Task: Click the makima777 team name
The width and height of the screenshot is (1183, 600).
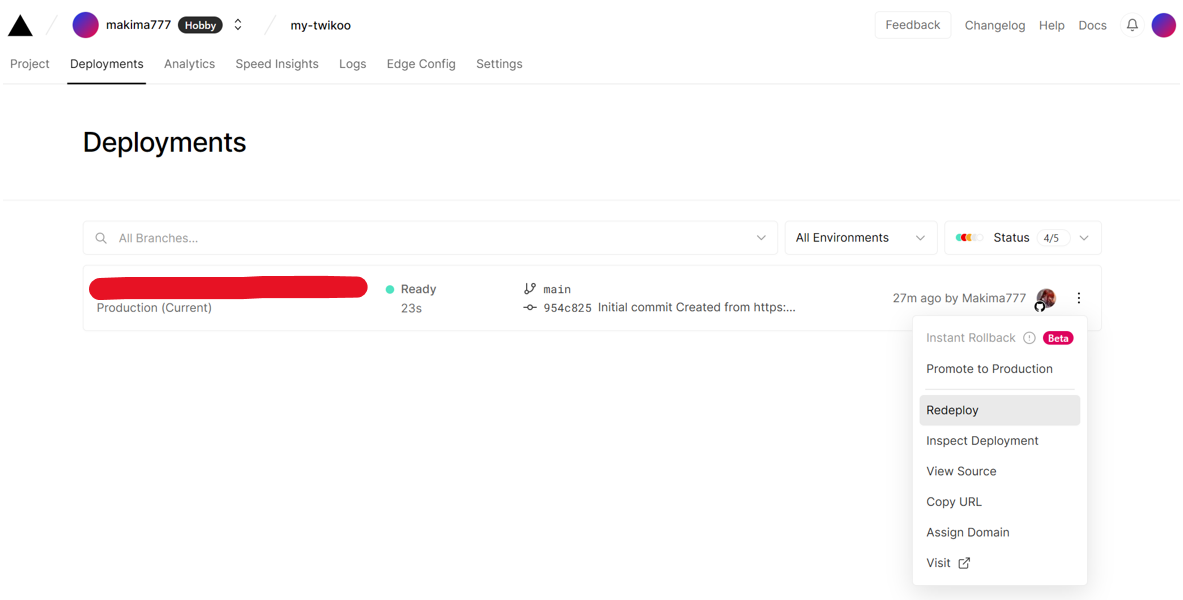Action: click(138, 25)
